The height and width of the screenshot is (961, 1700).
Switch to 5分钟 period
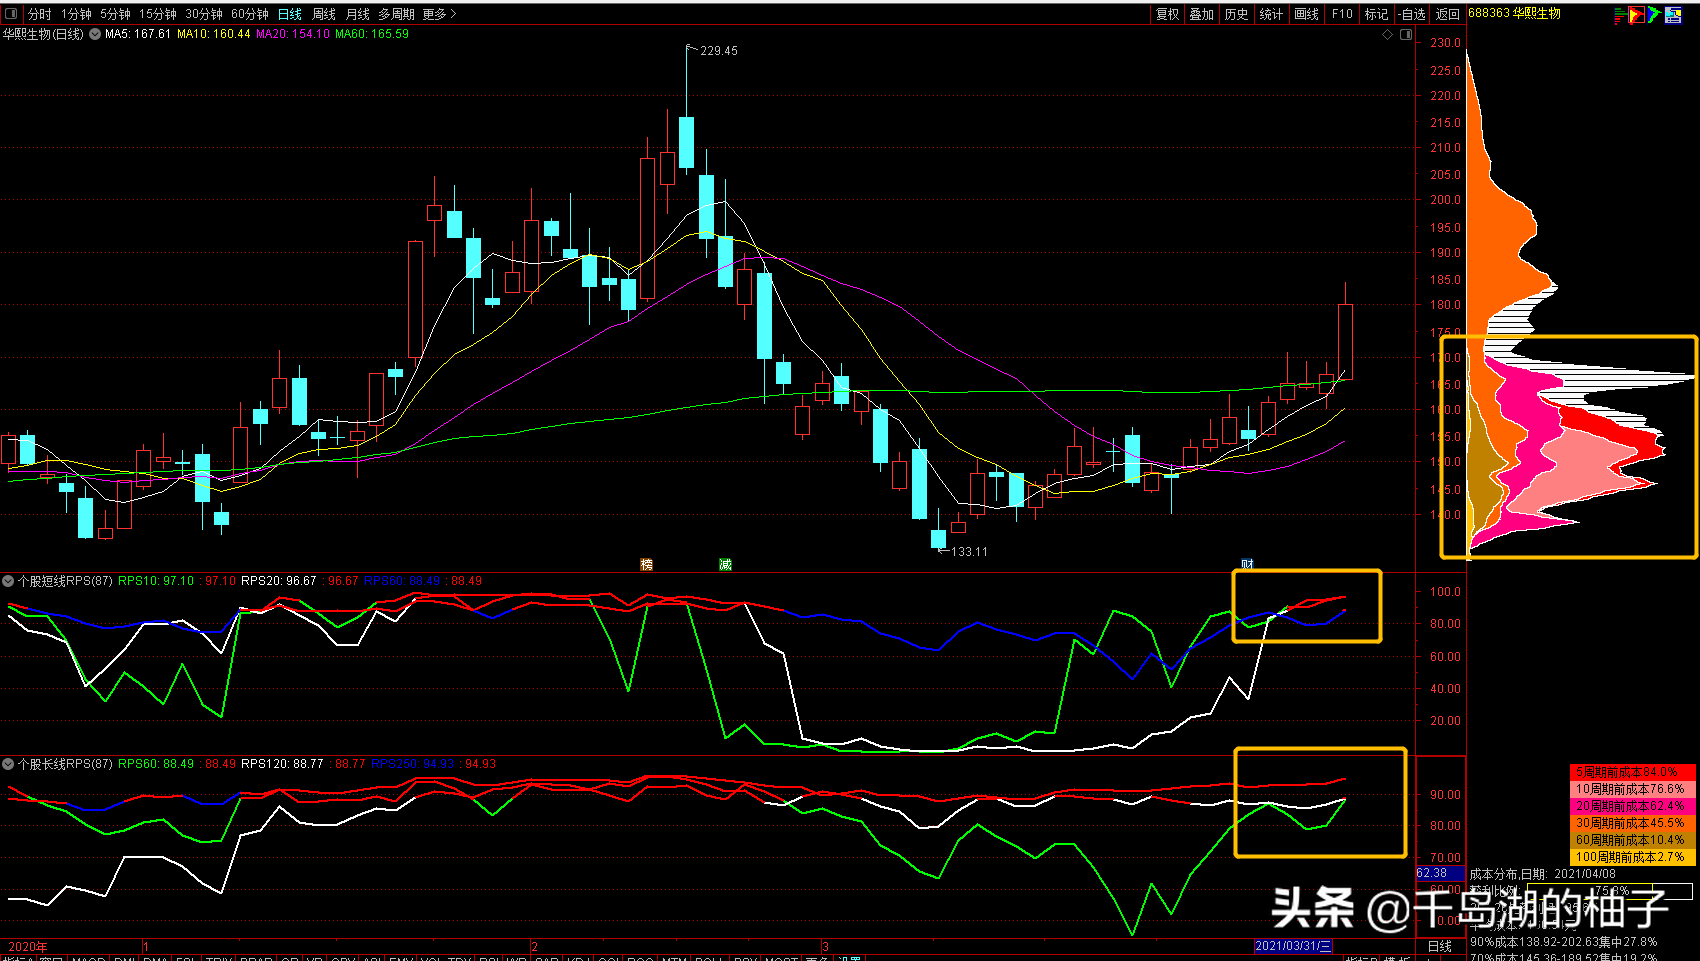tap(115, 14)
